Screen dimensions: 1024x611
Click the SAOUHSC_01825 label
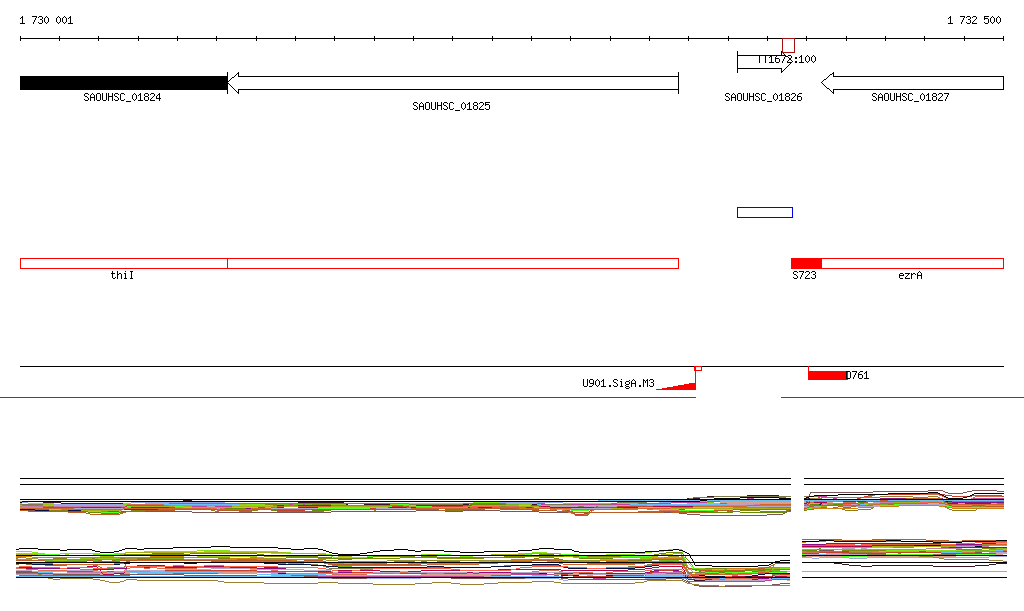point(451,106)
